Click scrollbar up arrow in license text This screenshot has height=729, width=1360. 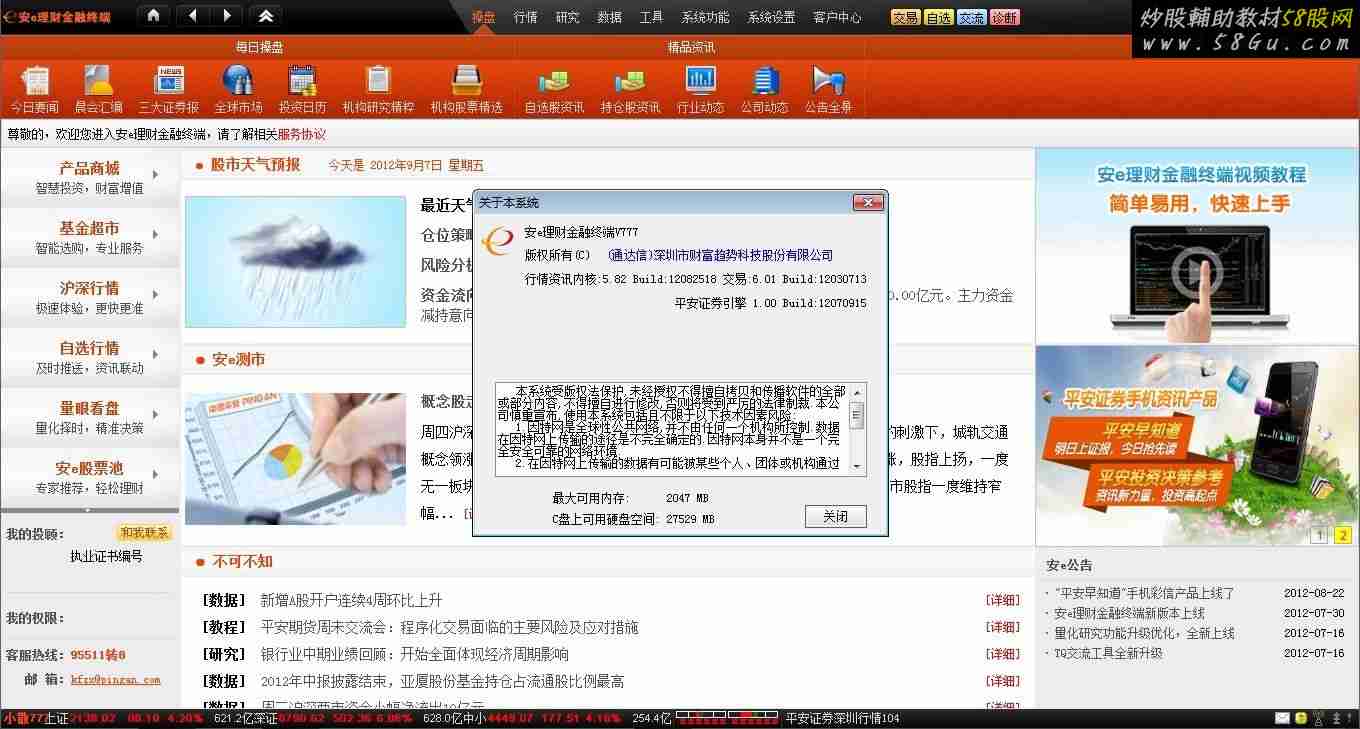tap(857, 392)
